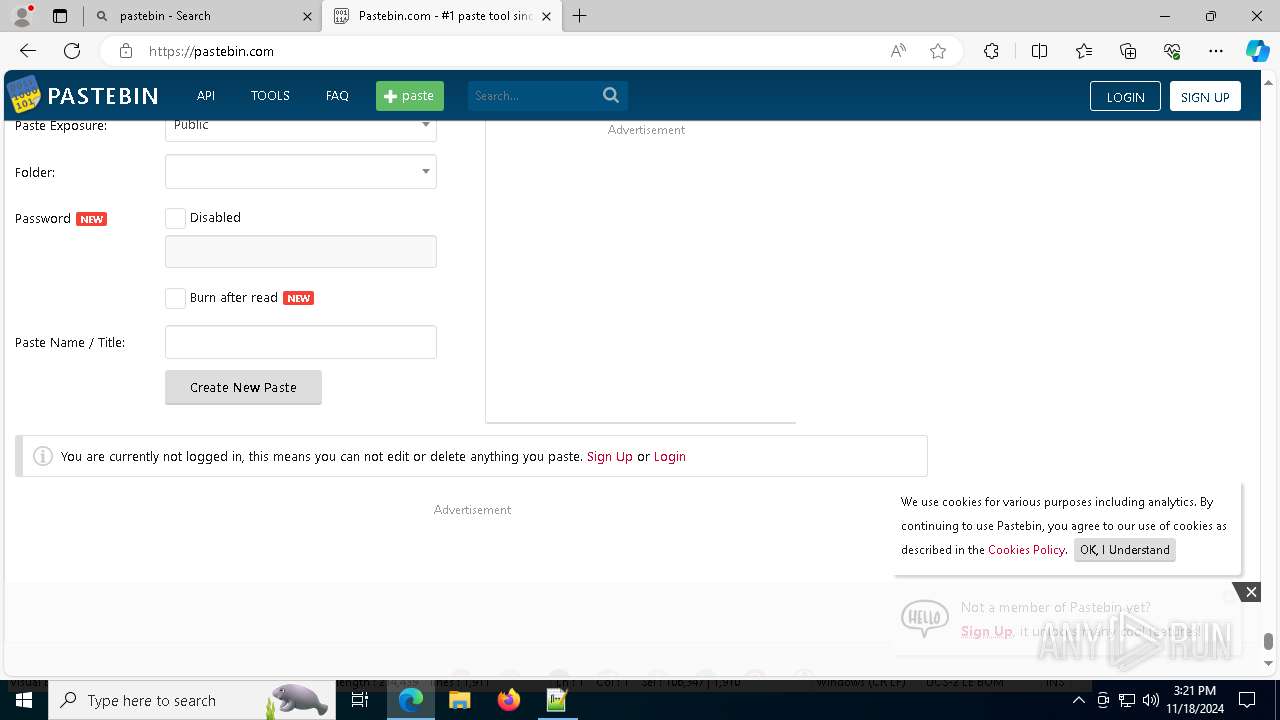
Task: Launch the Copilot sidebar icon
Action: tap(1257, 51)
